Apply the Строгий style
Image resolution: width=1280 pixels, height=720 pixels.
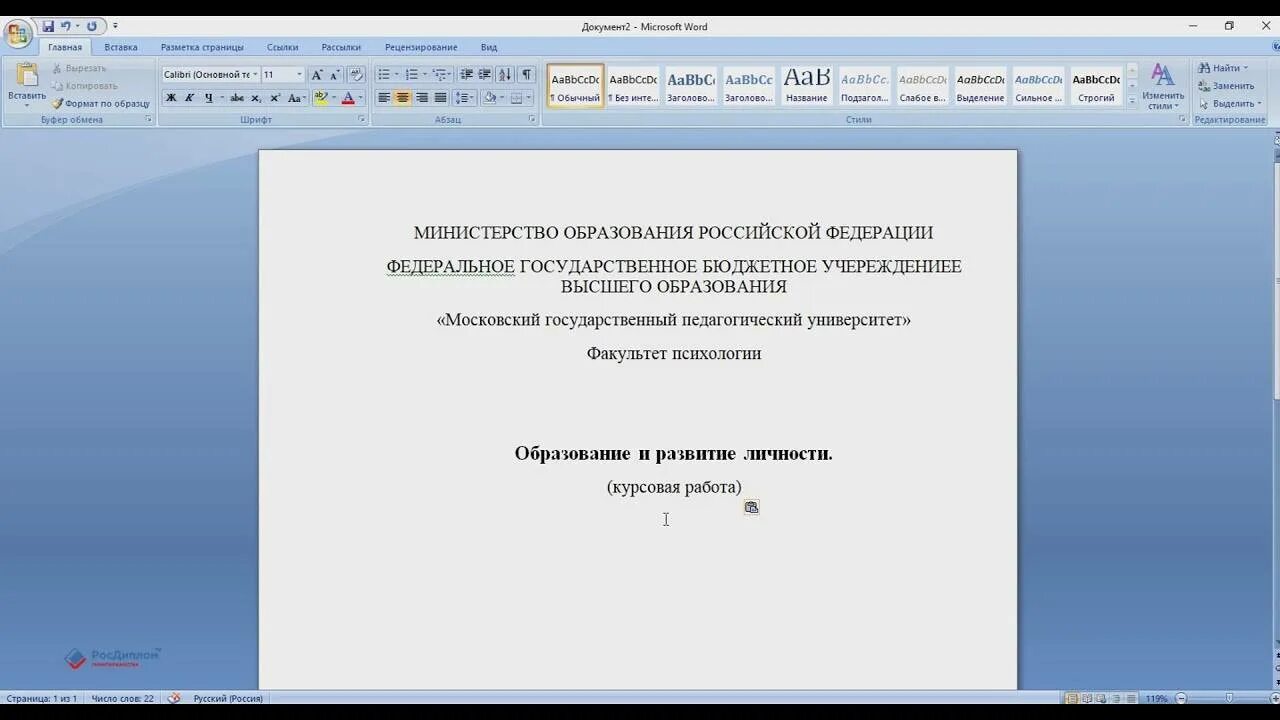1096,87
